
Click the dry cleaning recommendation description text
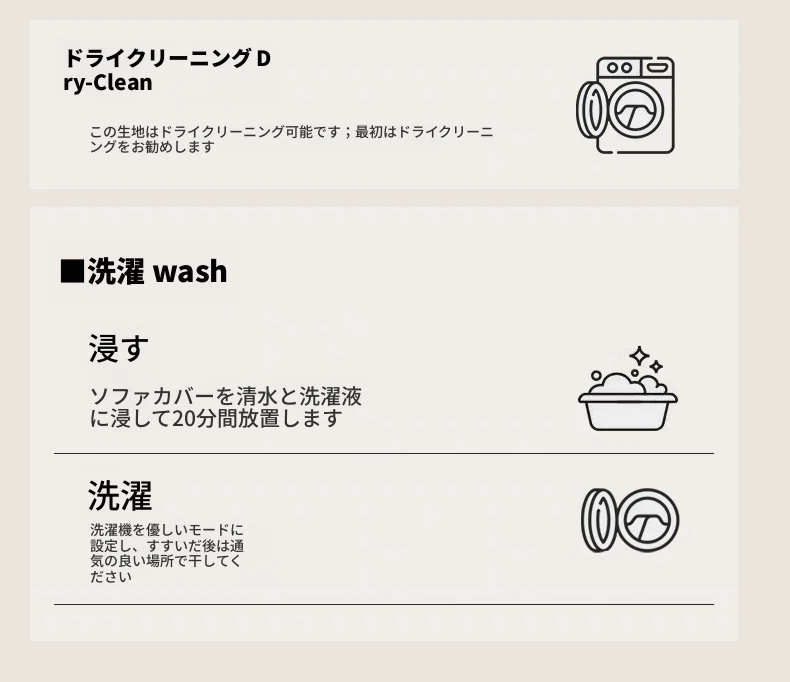point(291,139)
